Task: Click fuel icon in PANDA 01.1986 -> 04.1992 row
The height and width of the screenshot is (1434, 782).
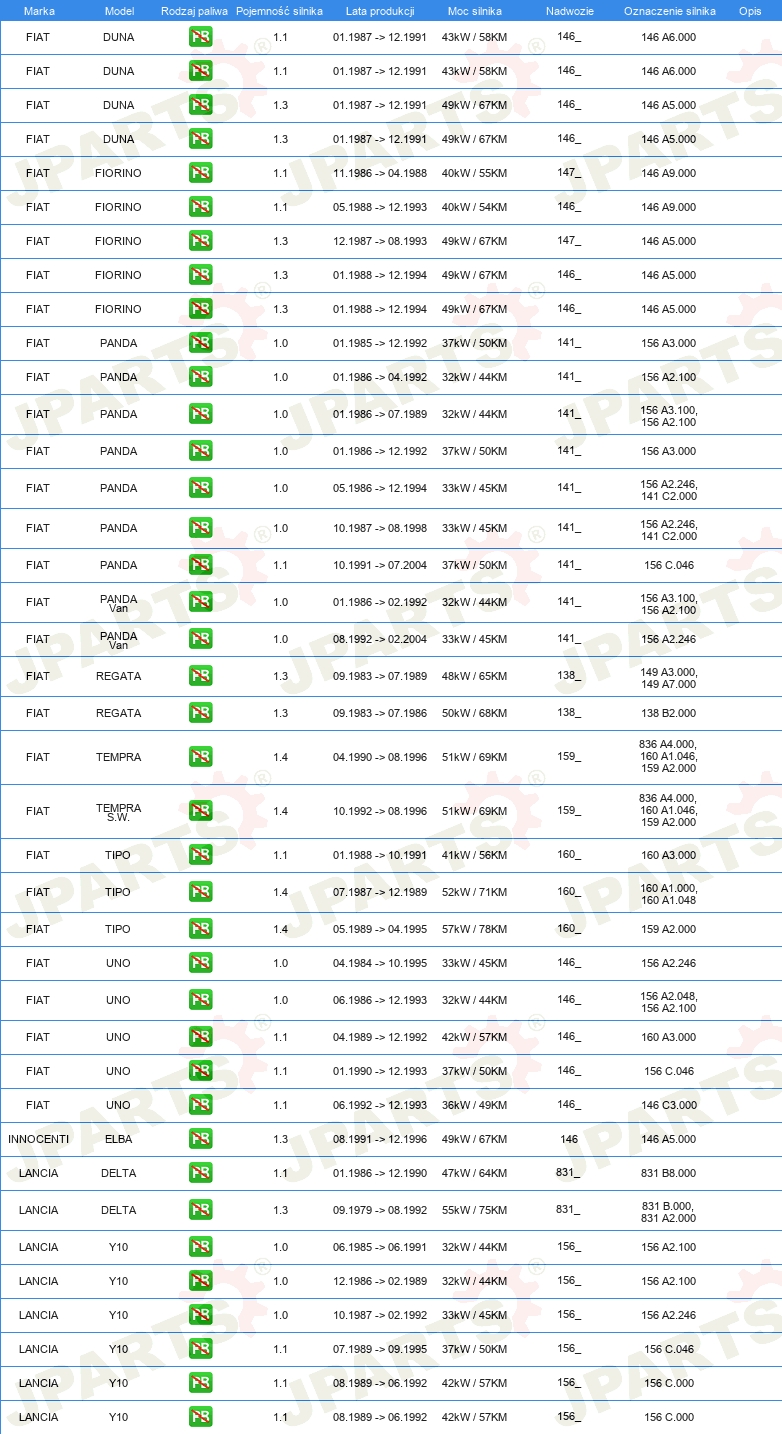Action: pyautogui.click(x=200, y=377)
